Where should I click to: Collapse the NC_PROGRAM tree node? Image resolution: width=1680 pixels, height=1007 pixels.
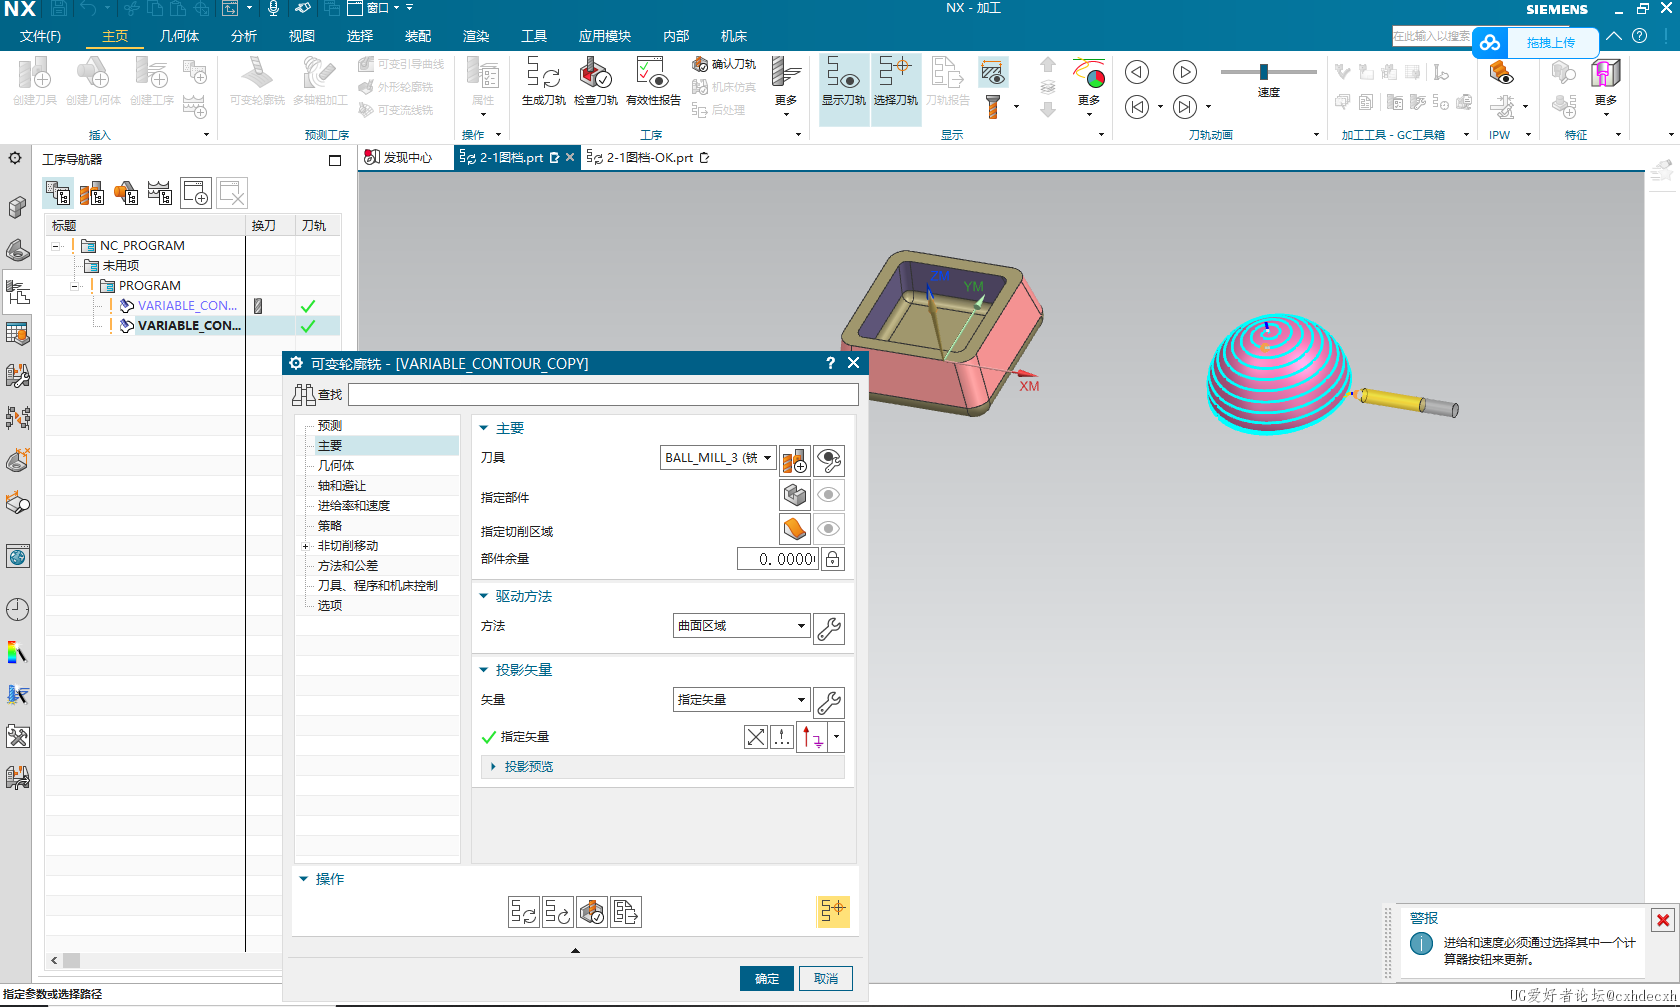(57, 246)
